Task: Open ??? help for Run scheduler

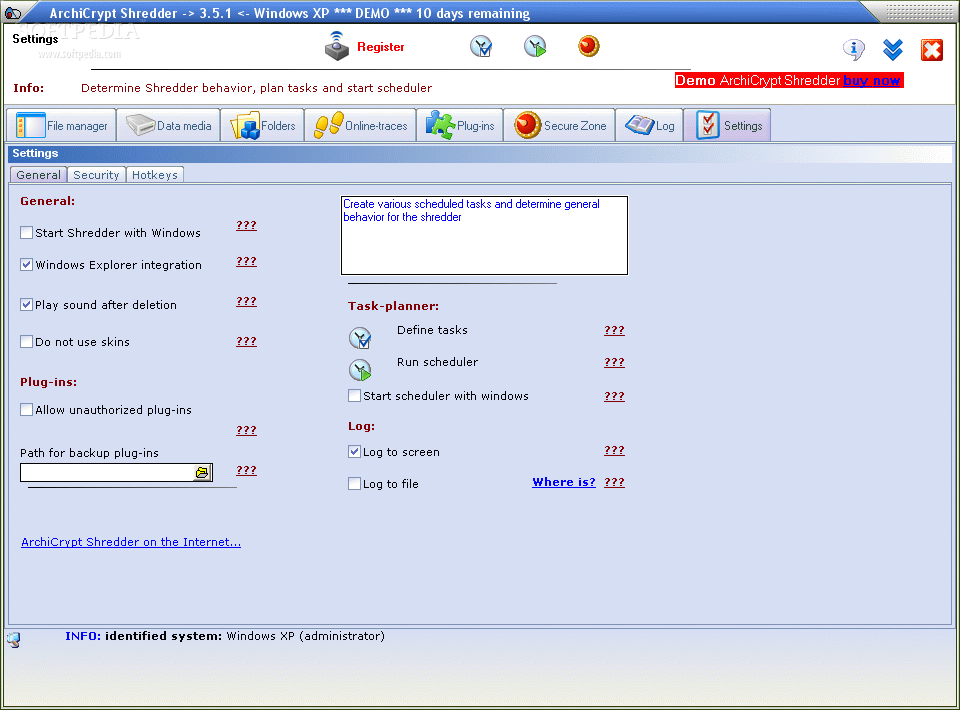Action: 614,362
